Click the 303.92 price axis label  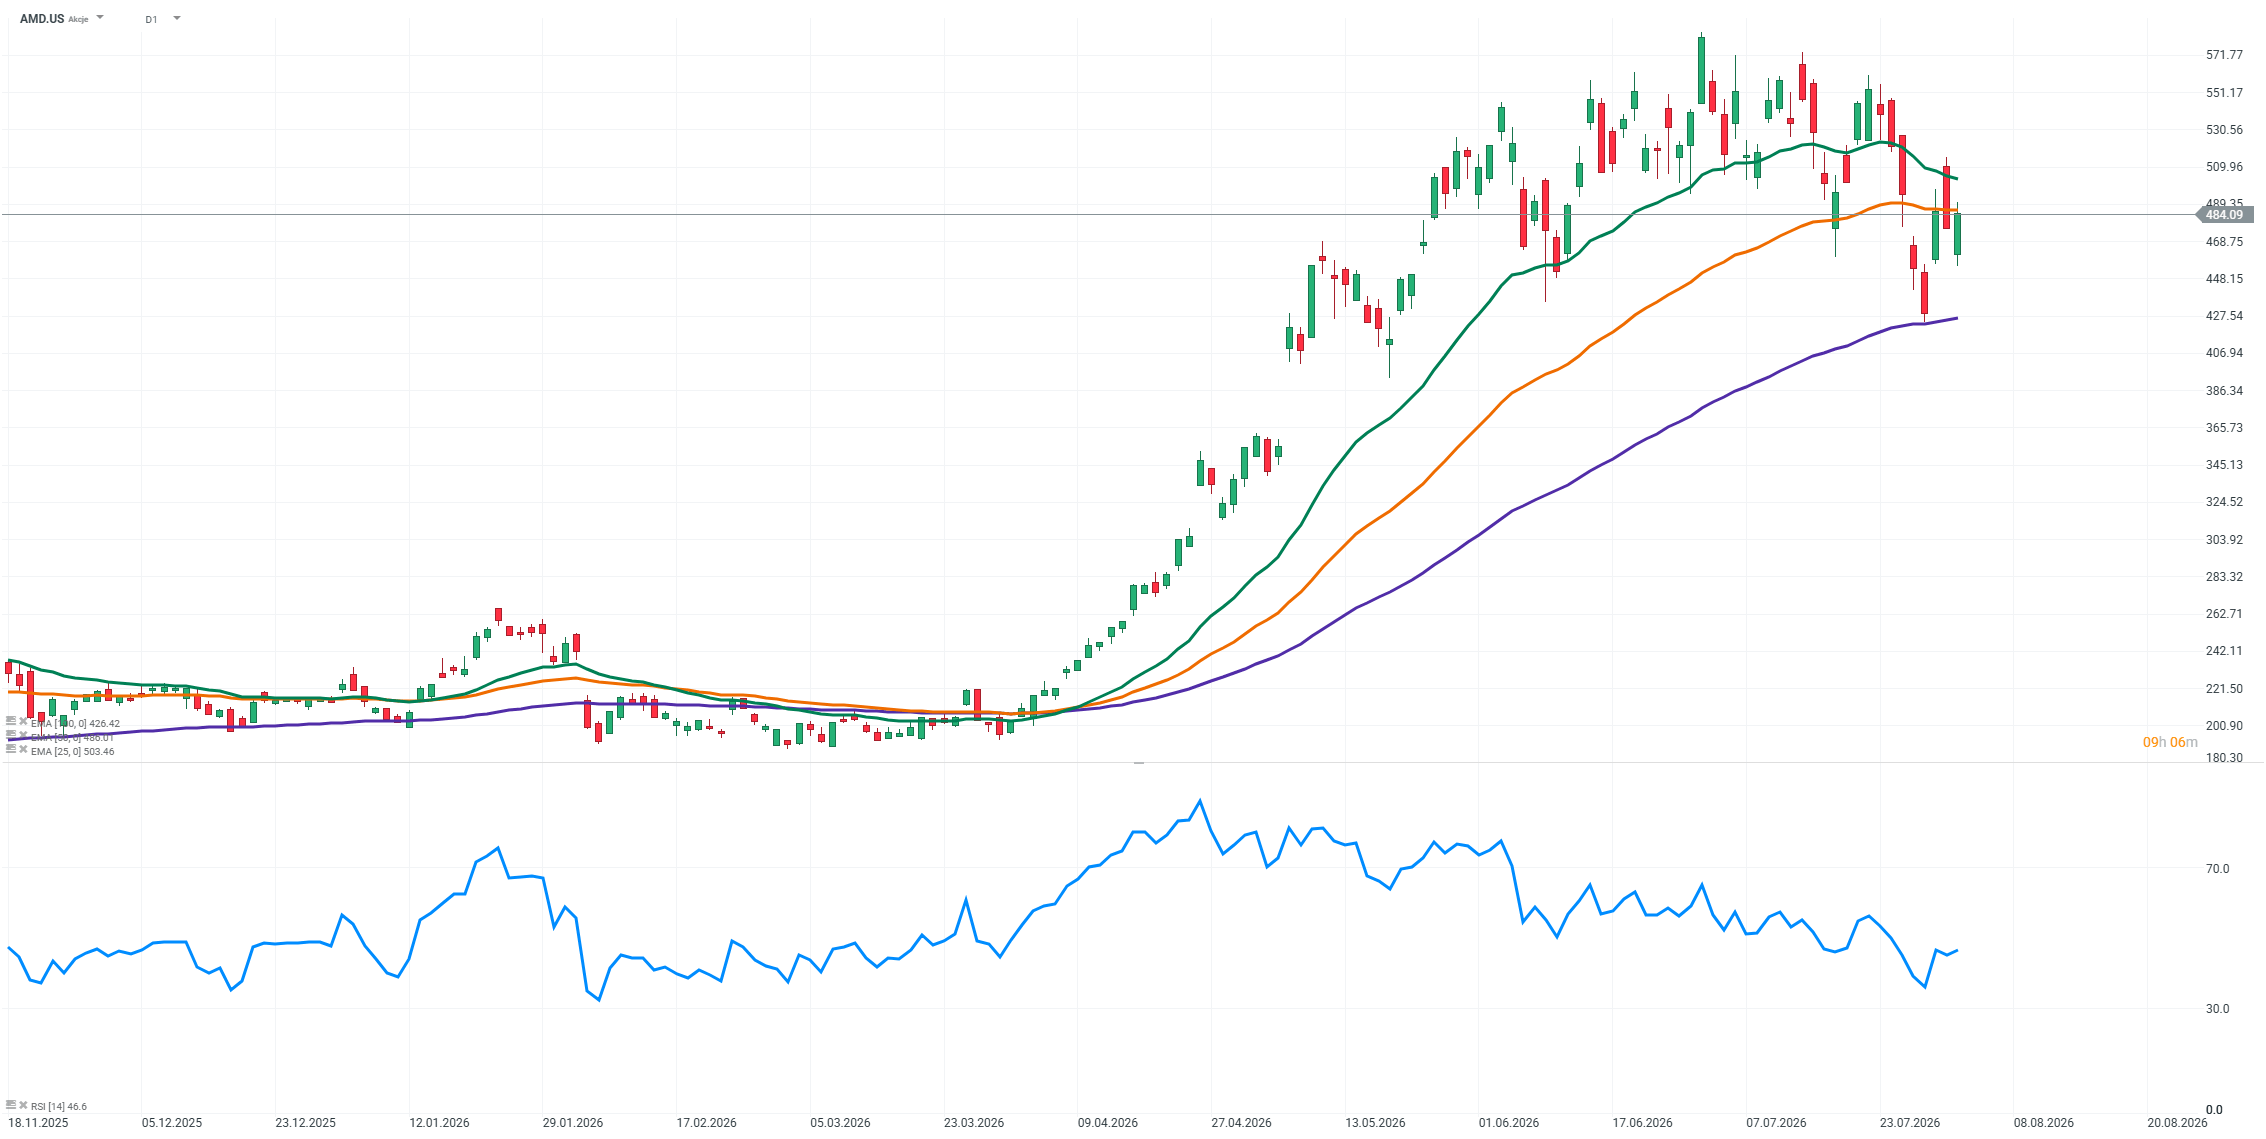pos(2224,540)
